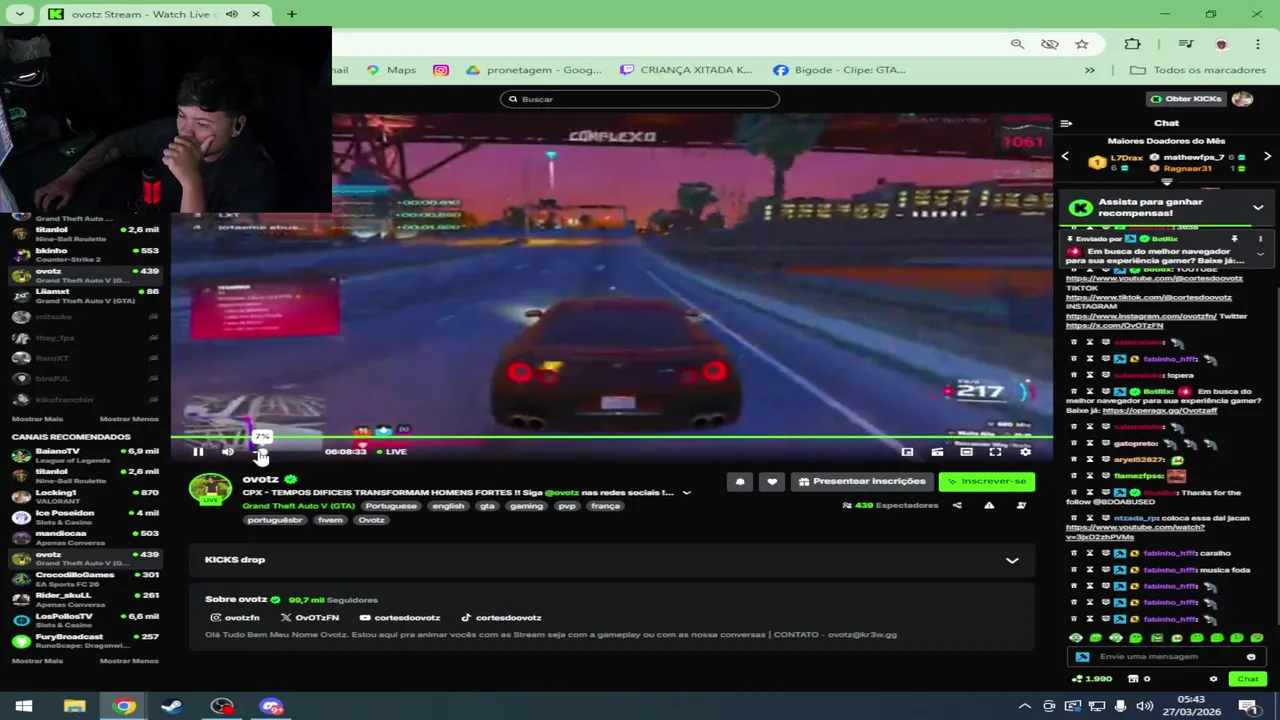The width and height of the screenshot is (1280, 720).
Task: Enter fullscreen mode in the player
Action: (995, 452)
